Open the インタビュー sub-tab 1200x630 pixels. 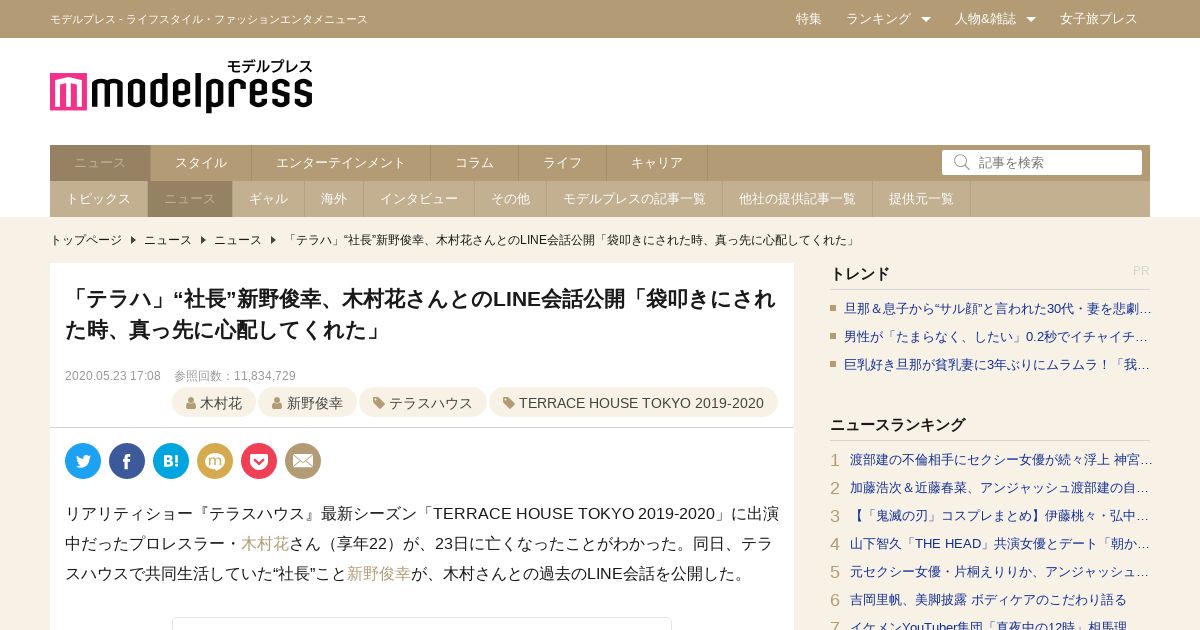click(419, 199)
